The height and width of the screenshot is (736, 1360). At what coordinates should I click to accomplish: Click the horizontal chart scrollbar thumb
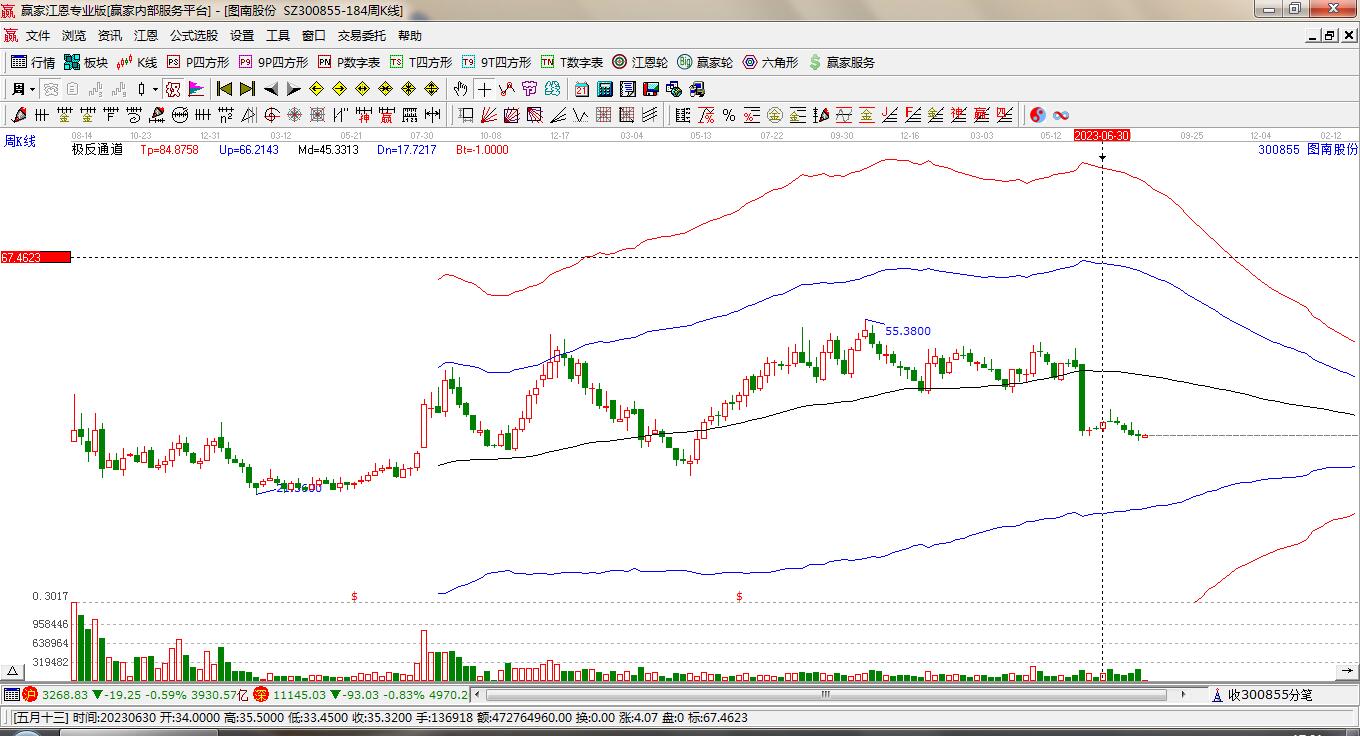[825, 694]
